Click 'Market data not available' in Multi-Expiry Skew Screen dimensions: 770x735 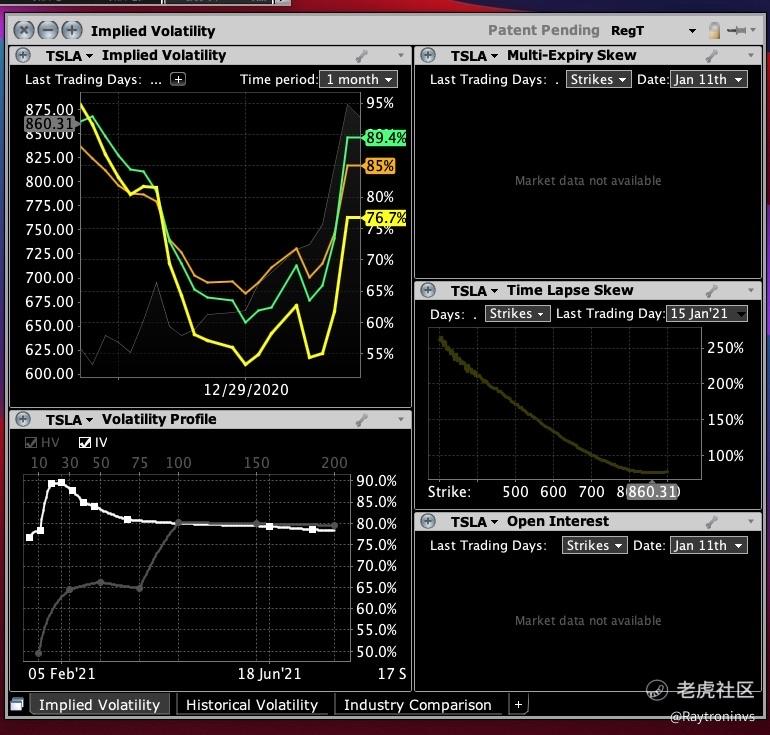click(x=588, y=181)
